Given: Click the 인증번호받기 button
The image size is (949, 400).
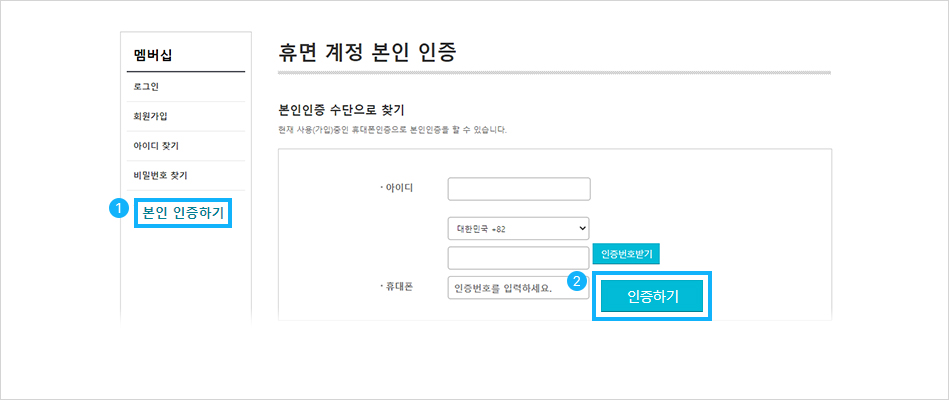Looking at the screenshot, I should click(626, 254).
